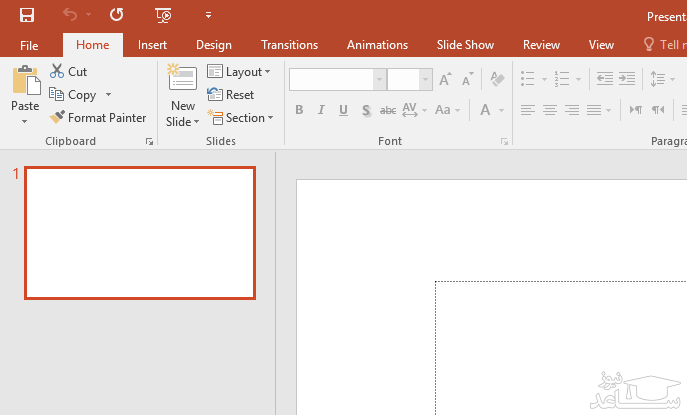Image resolution: width=687 pixels, height=415 pixels.
Task: Click the Save icon in quick access toolbar
Action: (26, 15)
